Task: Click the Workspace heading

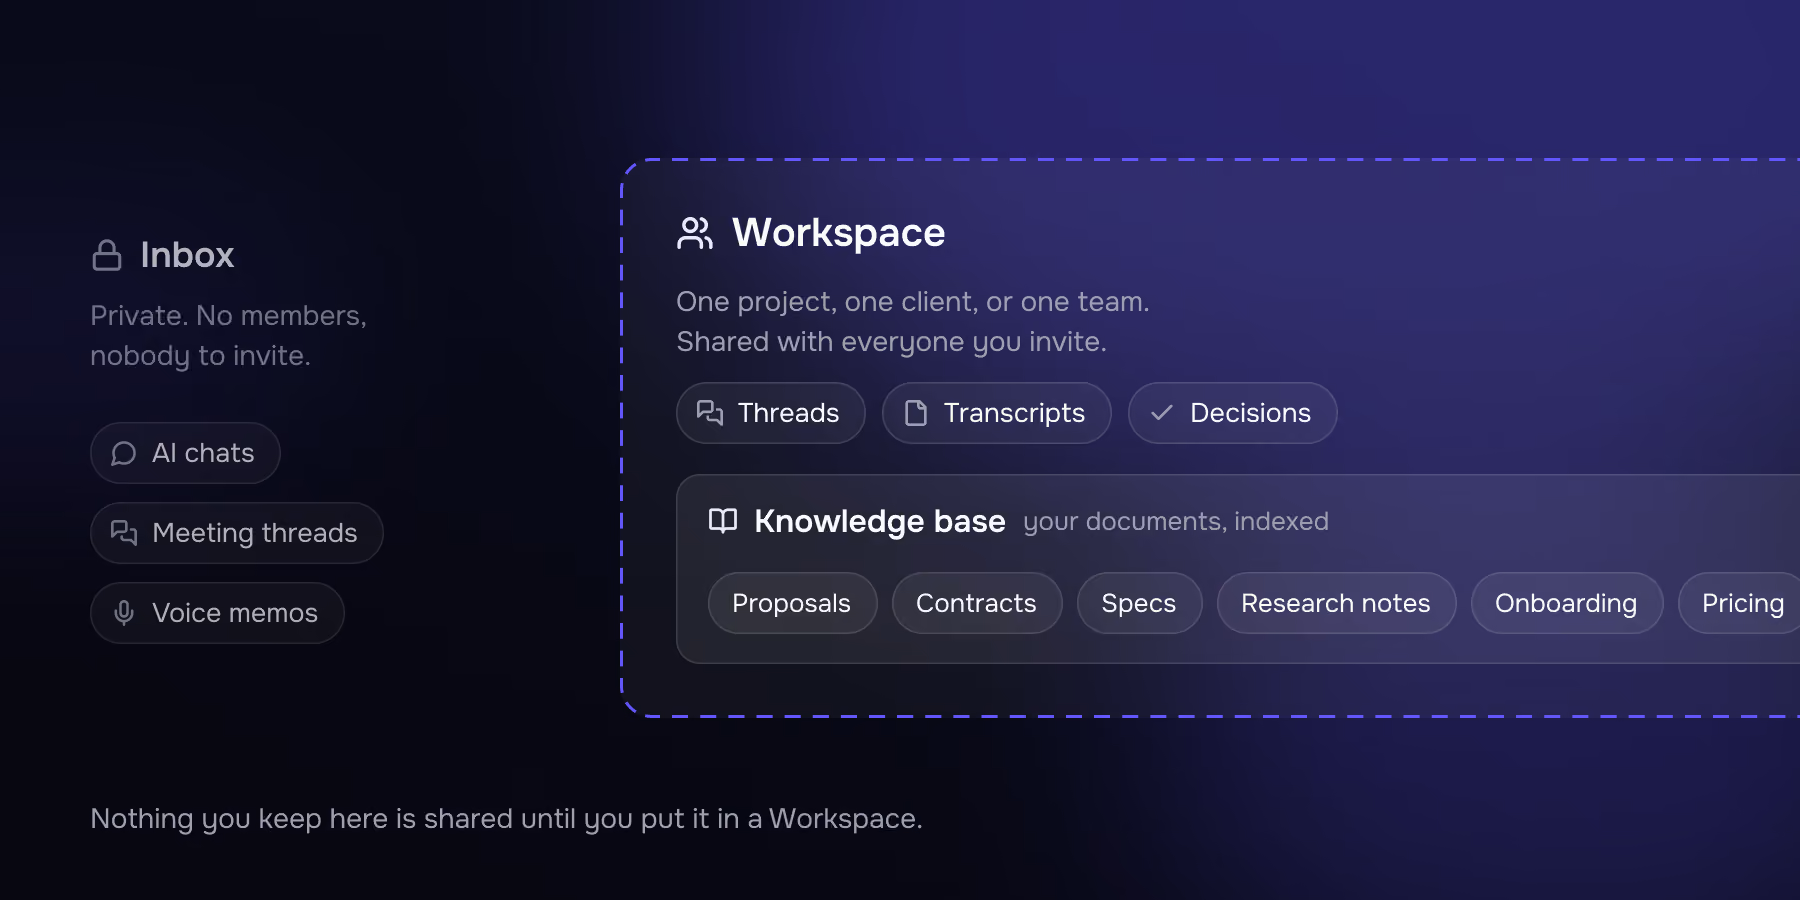Action: pyautogui.click(x=838, y=233)
